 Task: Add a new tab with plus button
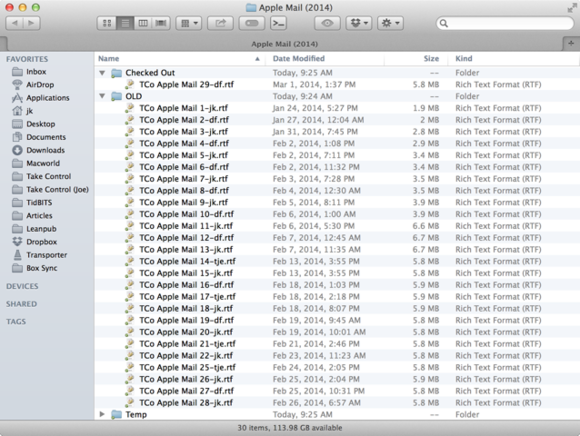coord(571,44)
